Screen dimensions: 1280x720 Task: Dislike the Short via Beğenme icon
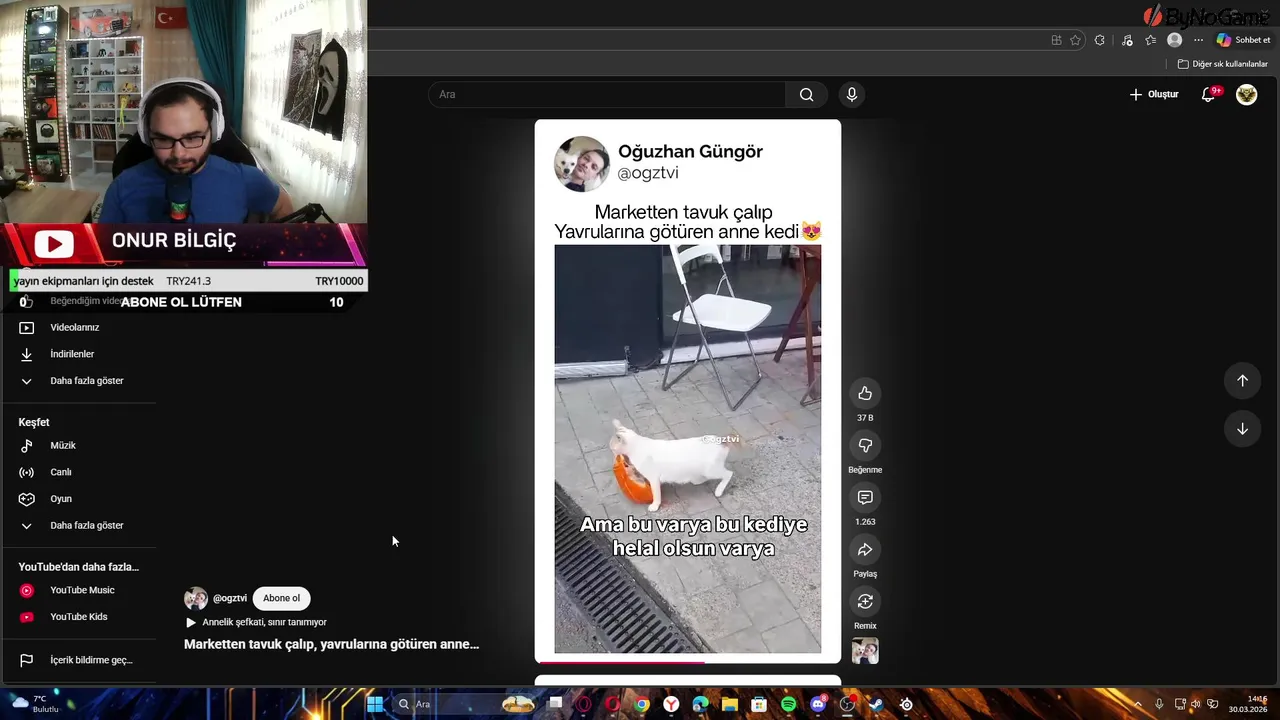click(x=865, y=445)
